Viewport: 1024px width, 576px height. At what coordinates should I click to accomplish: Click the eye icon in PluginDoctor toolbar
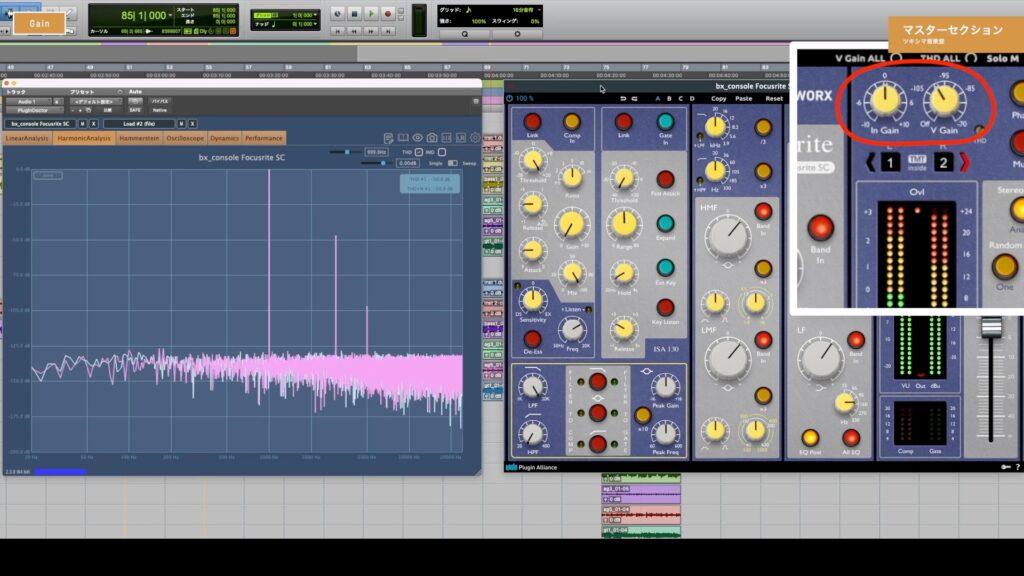(417, 138)
